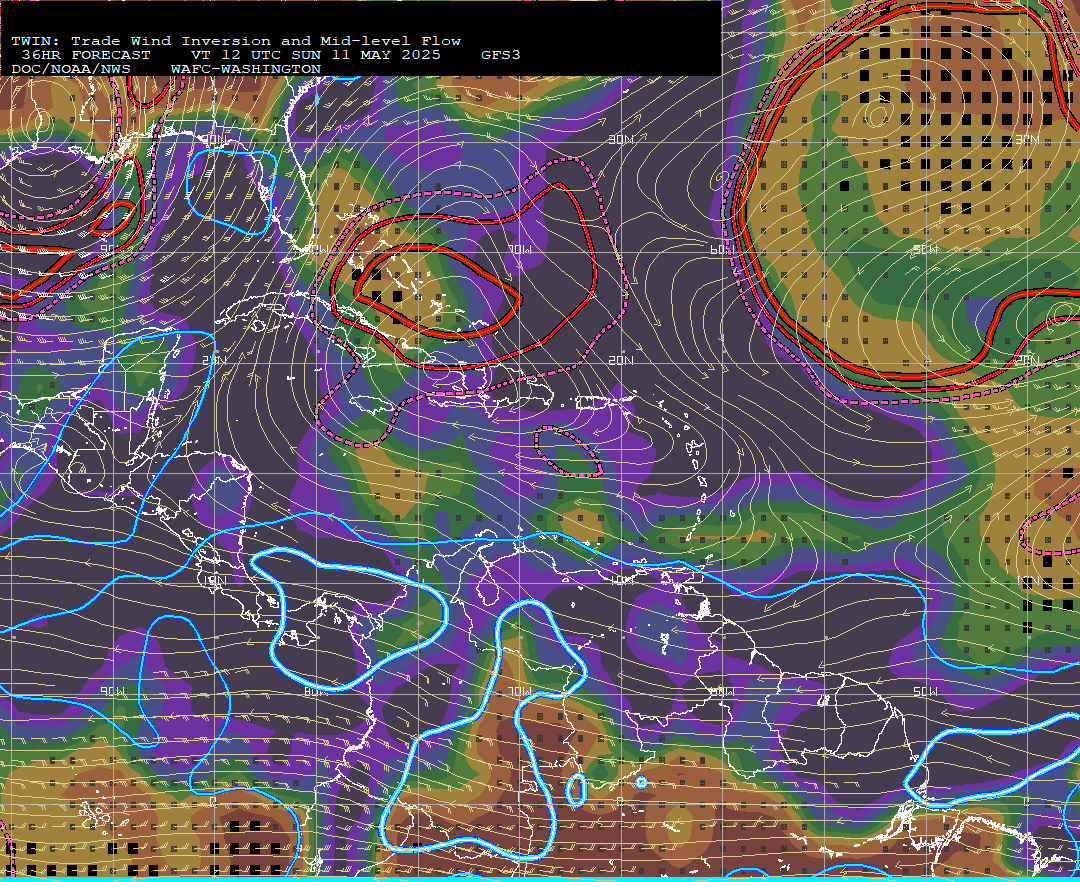Click the title "TWIN: Trade Wind Inversion and Mid-level Flow"
1080x882 pixels.
tap(236, 41)
